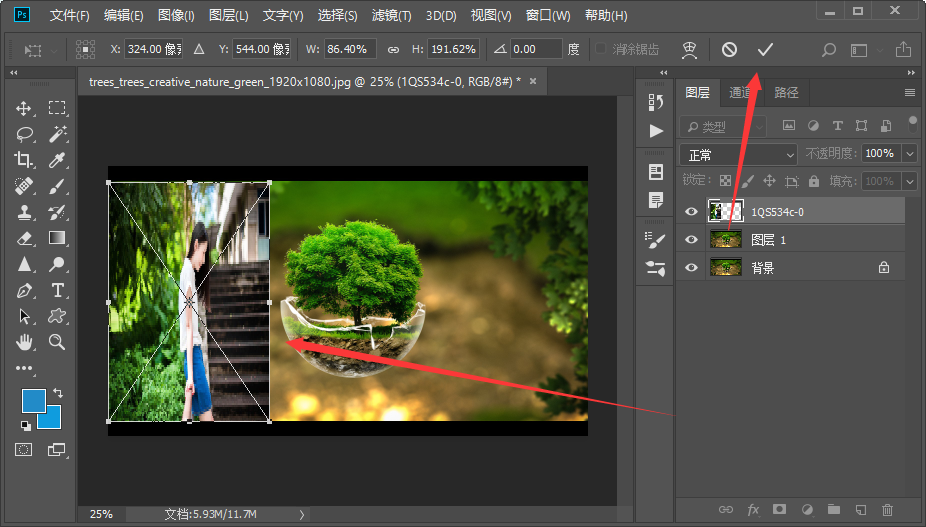Select the Zoom tool
This screenshot has width=926, height=527.
pos(58,342)
